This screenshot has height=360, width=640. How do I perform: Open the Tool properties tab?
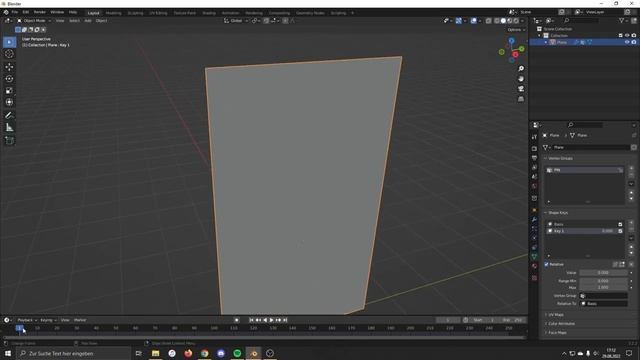coord(534,137)
